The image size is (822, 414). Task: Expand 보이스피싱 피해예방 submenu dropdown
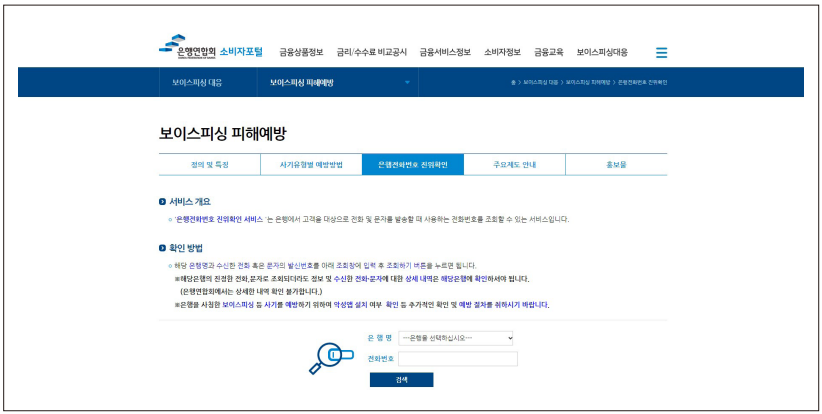[338, 82]
